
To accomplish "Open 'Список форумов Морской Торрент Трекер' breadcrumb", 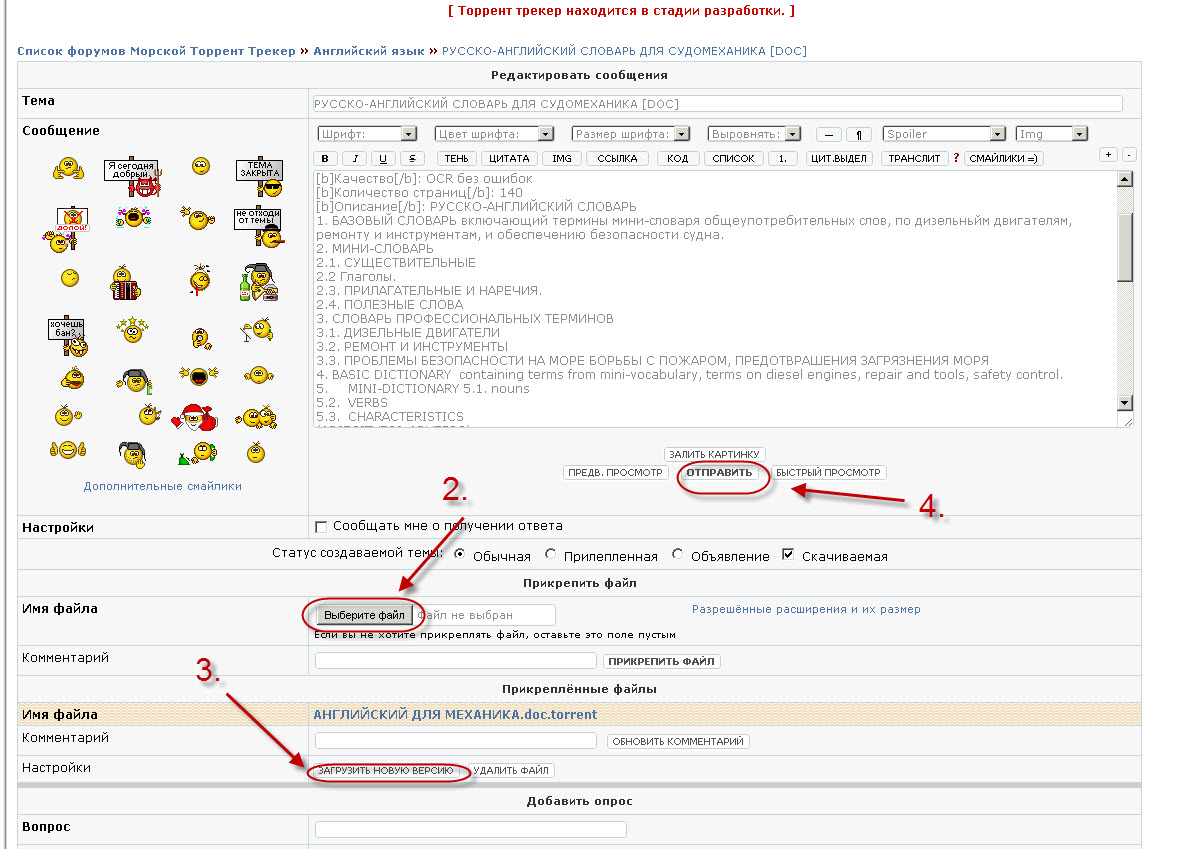I will pos(156,51).
